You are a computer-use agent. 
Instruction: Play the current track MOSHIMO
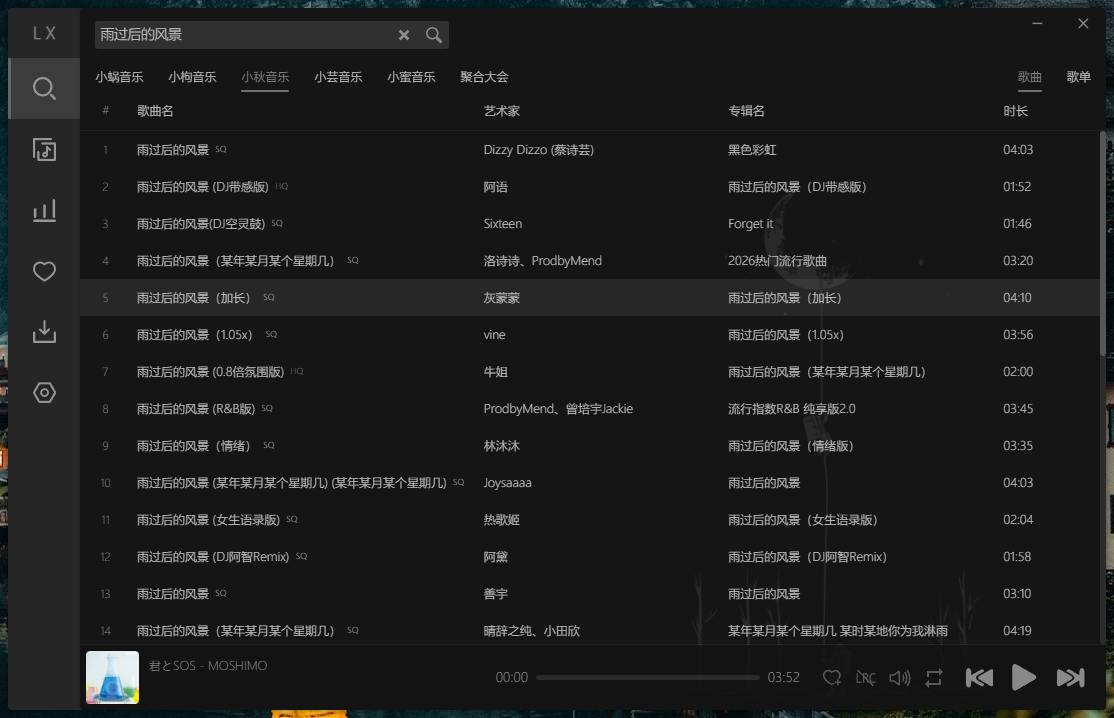tap(1024, 677)
